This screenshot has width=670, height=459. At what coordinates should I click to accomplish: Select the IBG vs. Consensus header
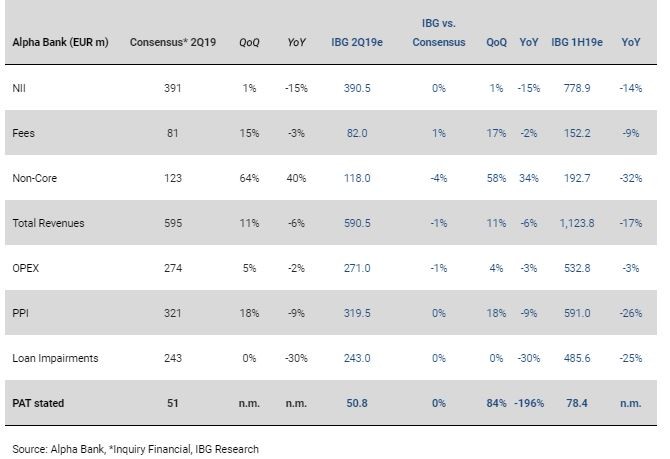pyautogui.click(x=438, y=33)
